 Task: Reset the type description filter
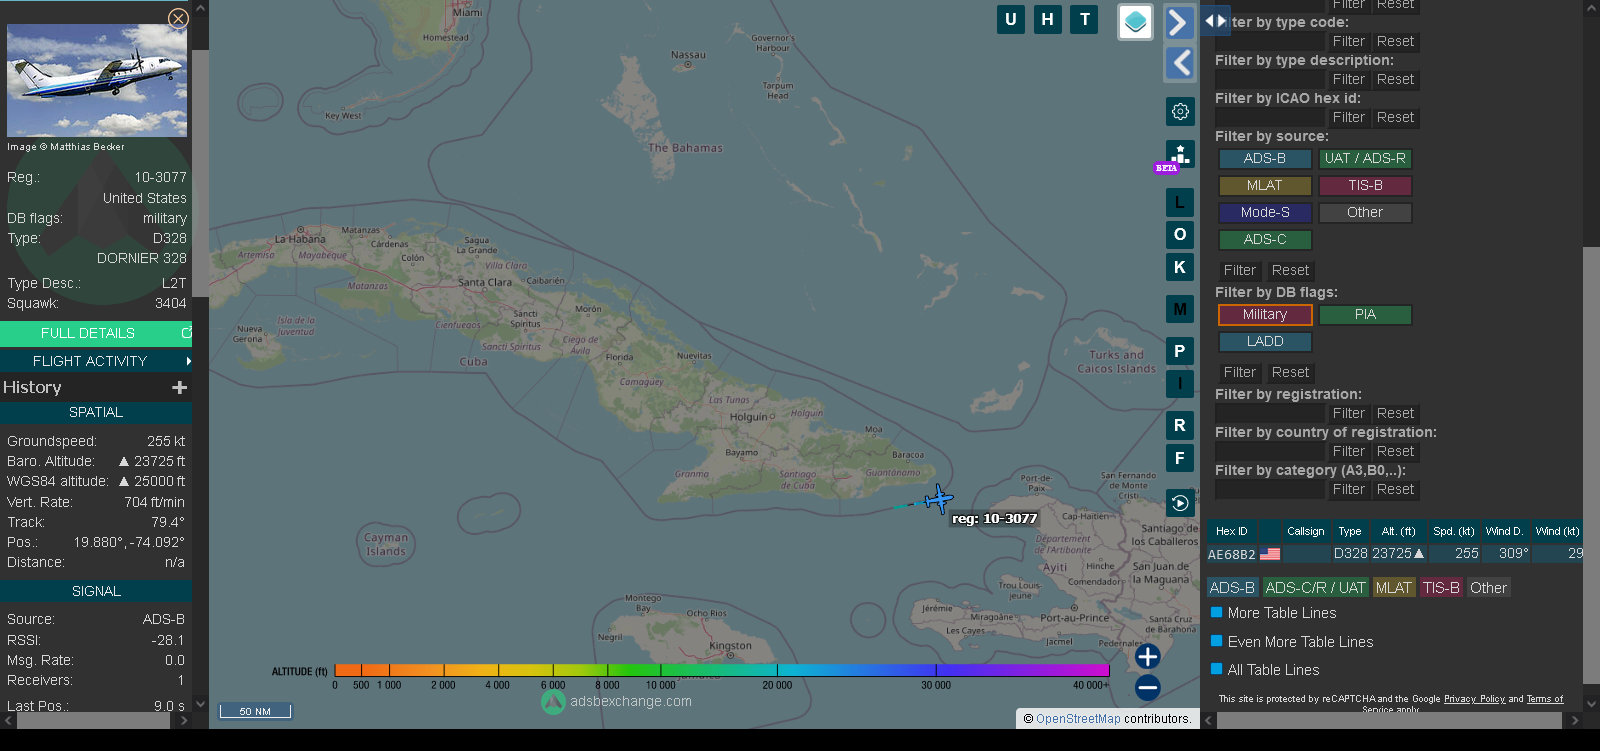point(1395,79)
